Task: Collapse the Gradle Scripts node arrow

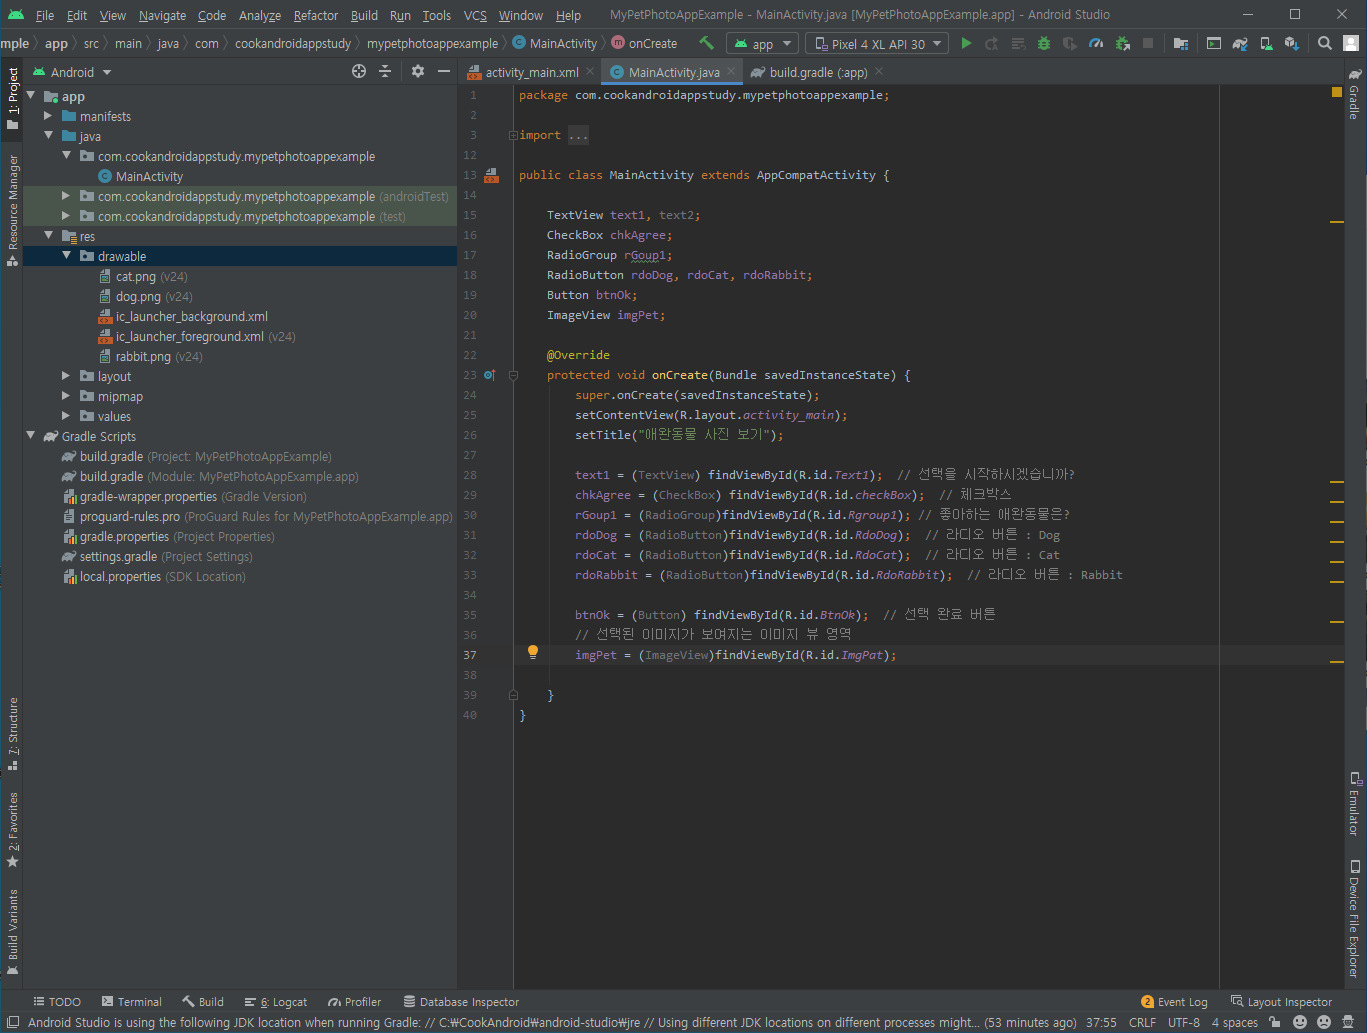Action: (x=30, y=436)
